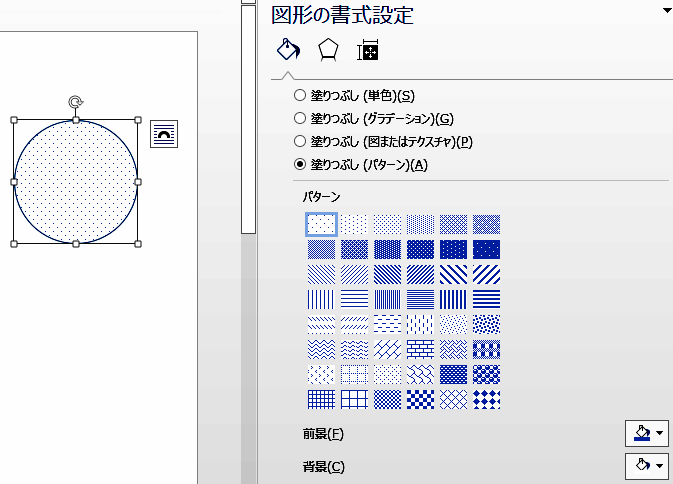673x484 pixels.
Task: Select the small grid pattern swatch
Action: 321,399
